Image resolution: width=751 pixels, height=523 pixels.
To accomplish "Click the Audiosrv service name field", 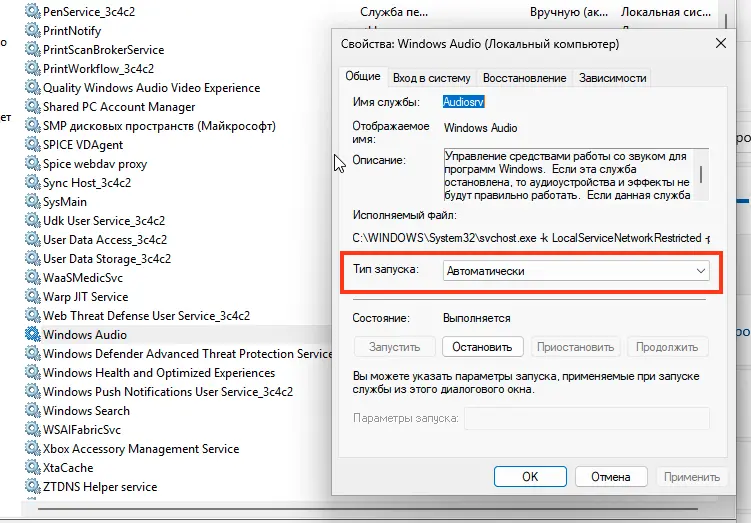I will coord(463,102).
